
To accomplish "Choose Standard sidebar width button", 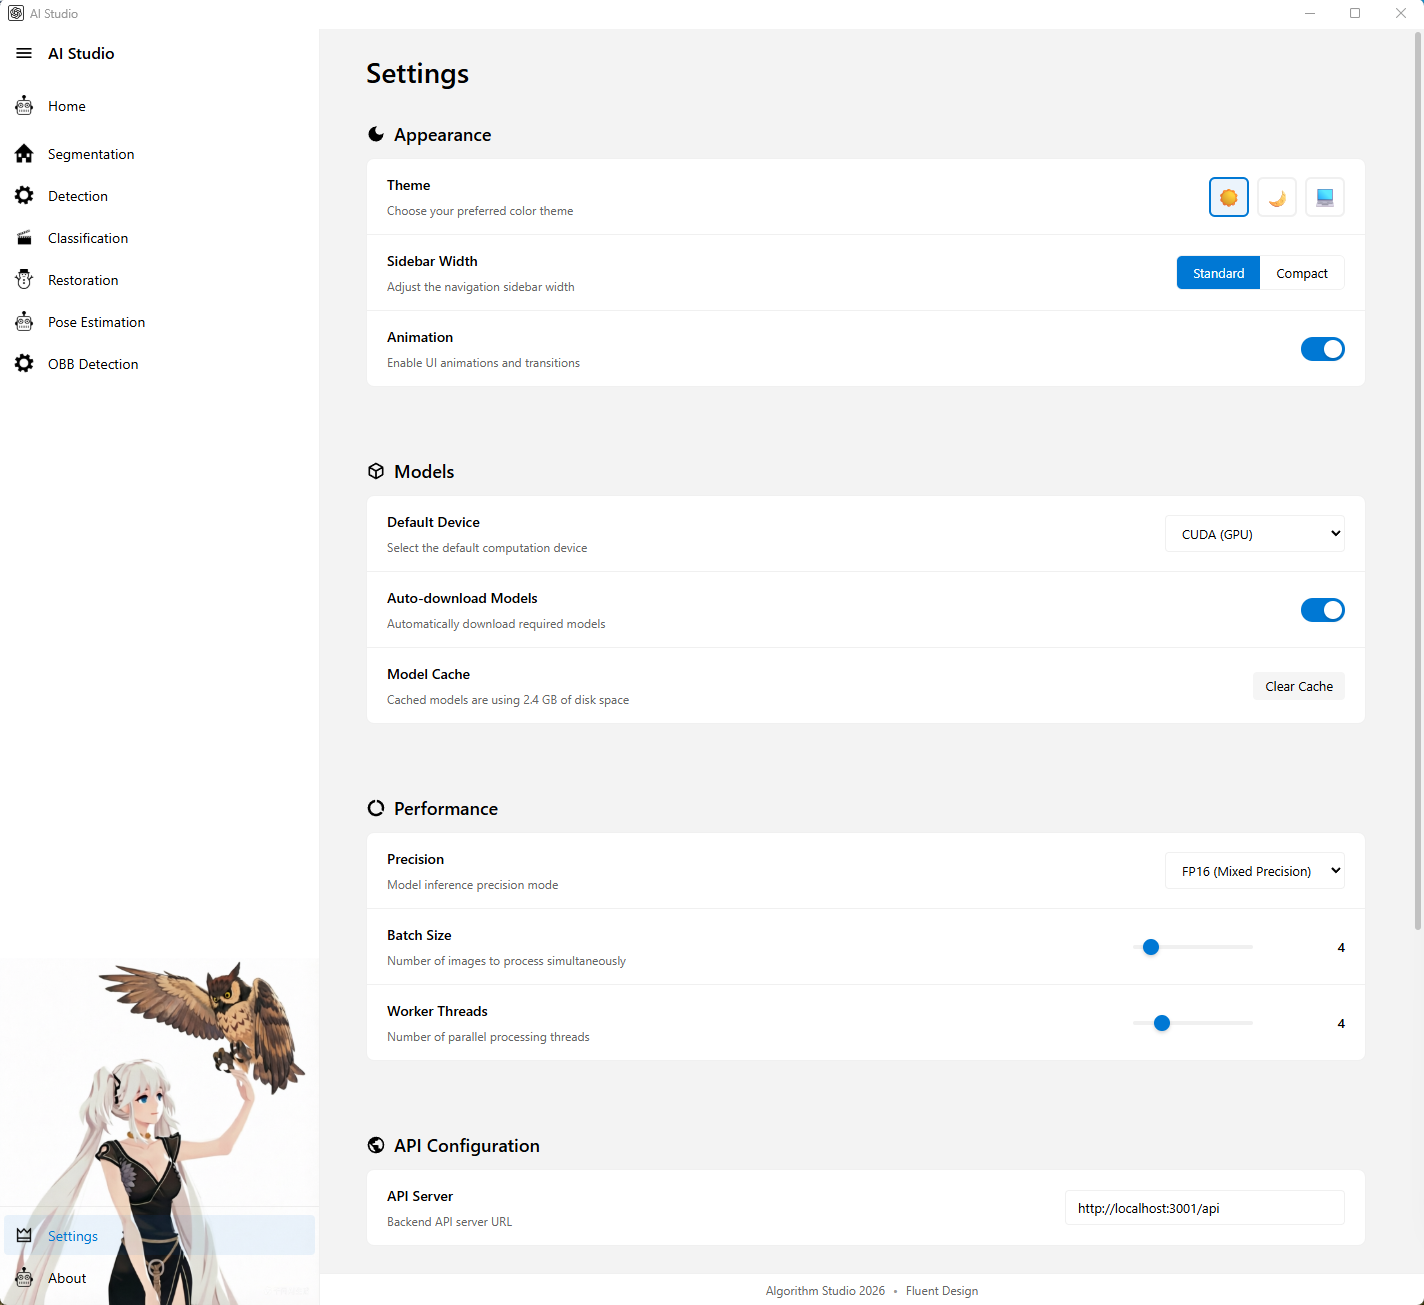I will point(1218,273).
